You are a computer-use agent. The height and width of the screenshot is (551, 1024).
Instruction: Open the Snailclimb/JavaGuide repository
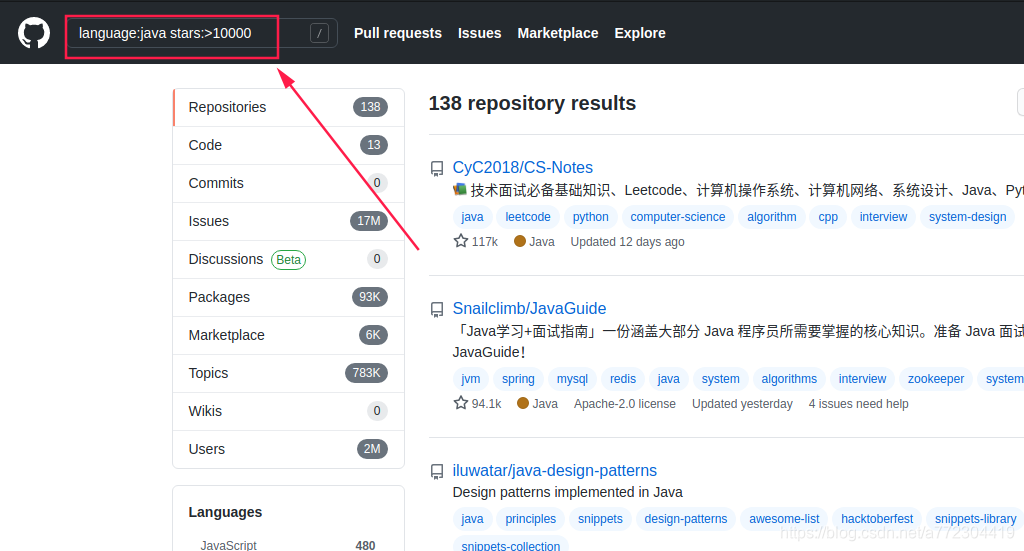(529, 308)
